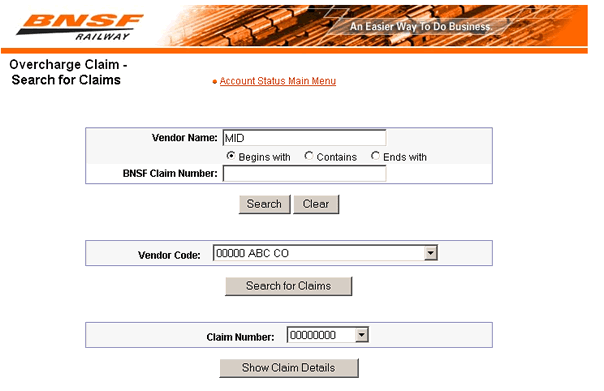
Task: Open the Claim Number dropdown arrow
Action: [x=361, y=335]
